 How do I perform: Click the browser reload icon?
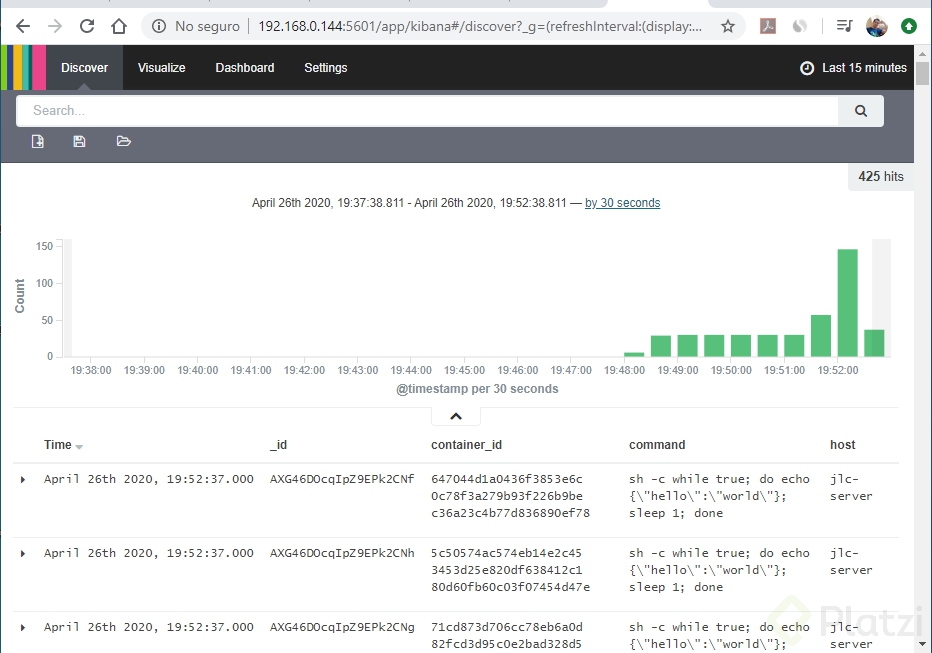coord(87,25)
